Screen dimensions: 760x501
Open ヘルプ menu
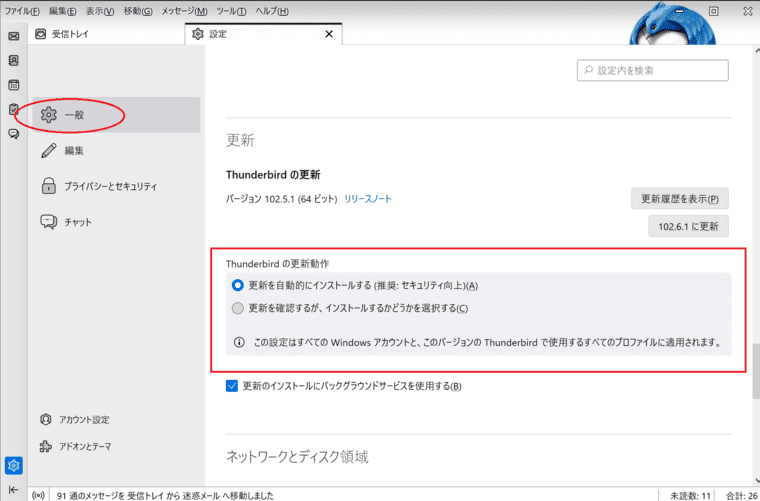click(x=271, y=11)
